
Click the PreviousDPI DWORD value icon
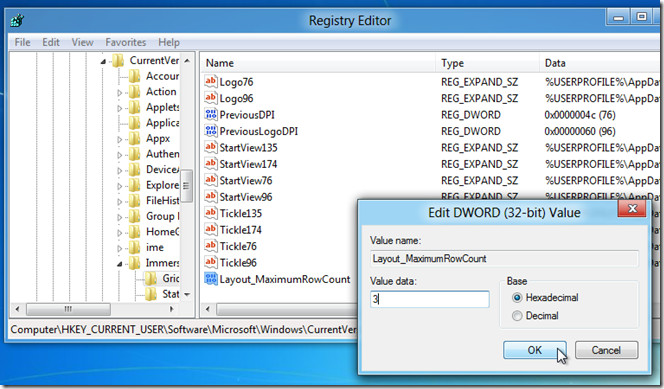(210, 114)
